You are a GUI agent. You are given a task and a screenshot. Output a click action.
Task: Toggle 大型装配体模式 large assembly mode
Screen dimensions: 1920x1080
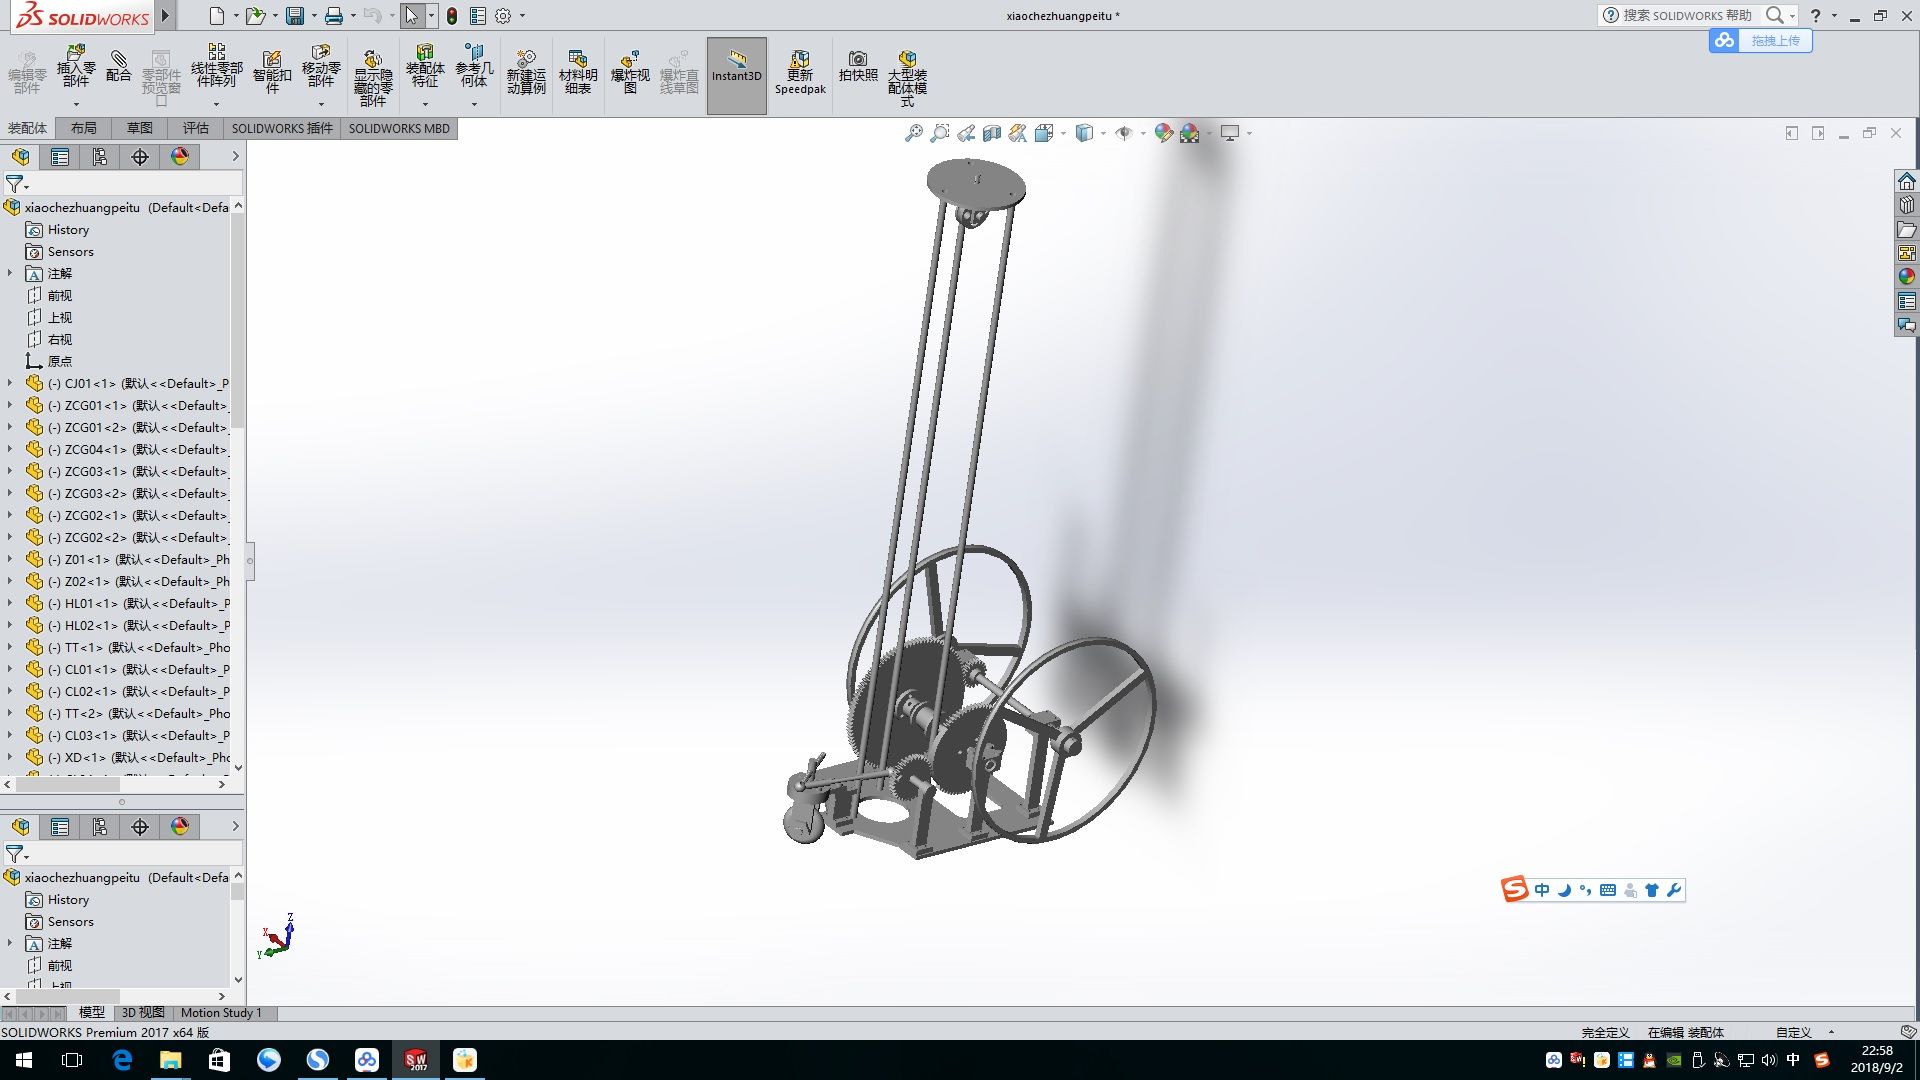907,76
